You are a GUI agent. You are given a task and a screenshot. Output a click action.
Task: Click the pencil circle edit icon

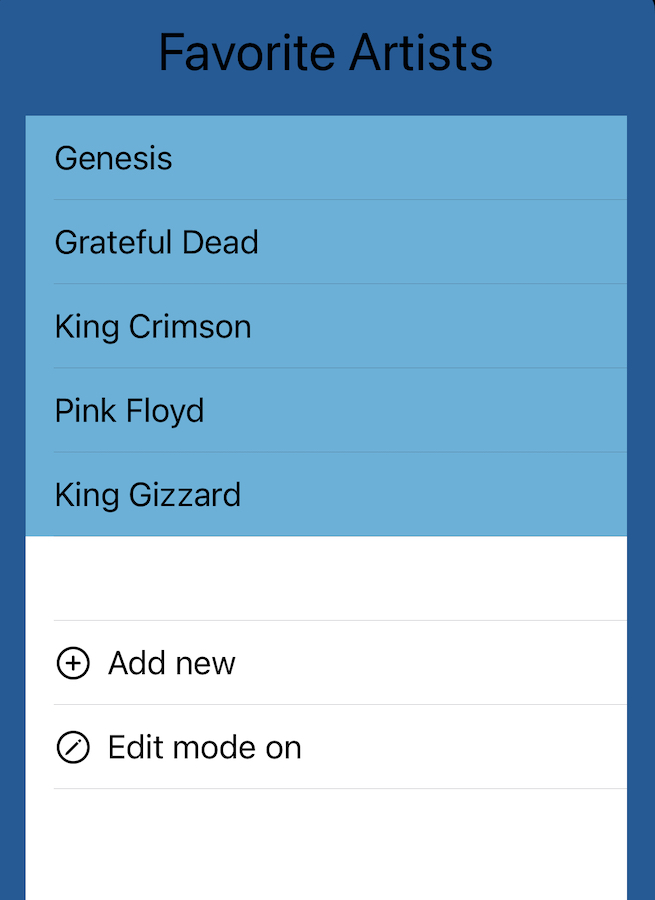pos(73,747)
